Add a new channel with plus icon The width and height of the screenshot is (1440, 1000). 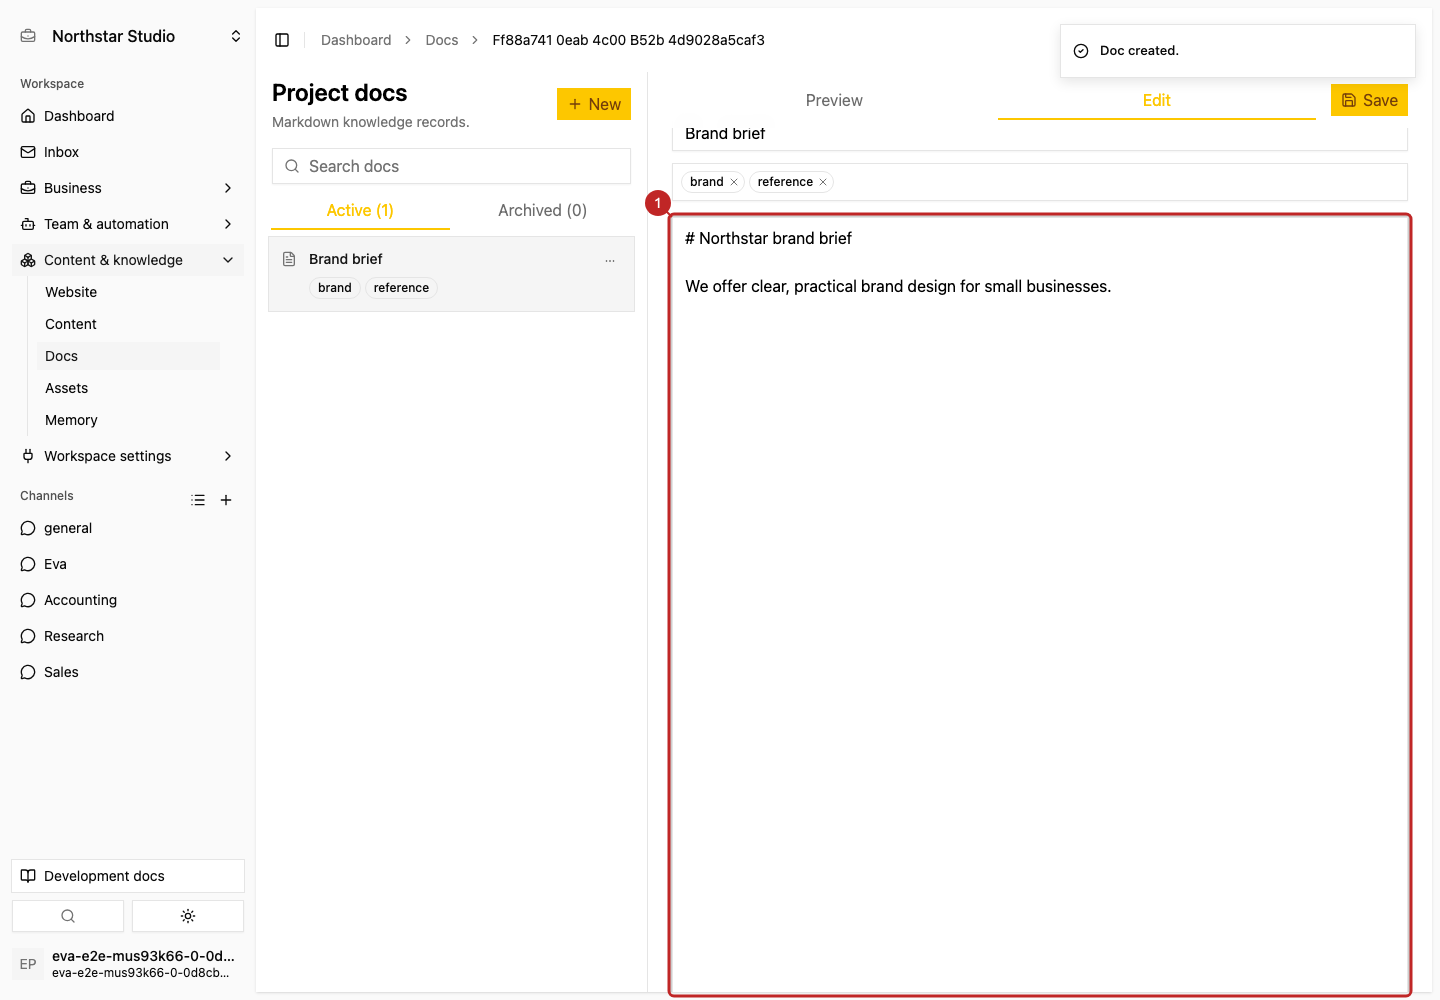(x=226, y=500)
